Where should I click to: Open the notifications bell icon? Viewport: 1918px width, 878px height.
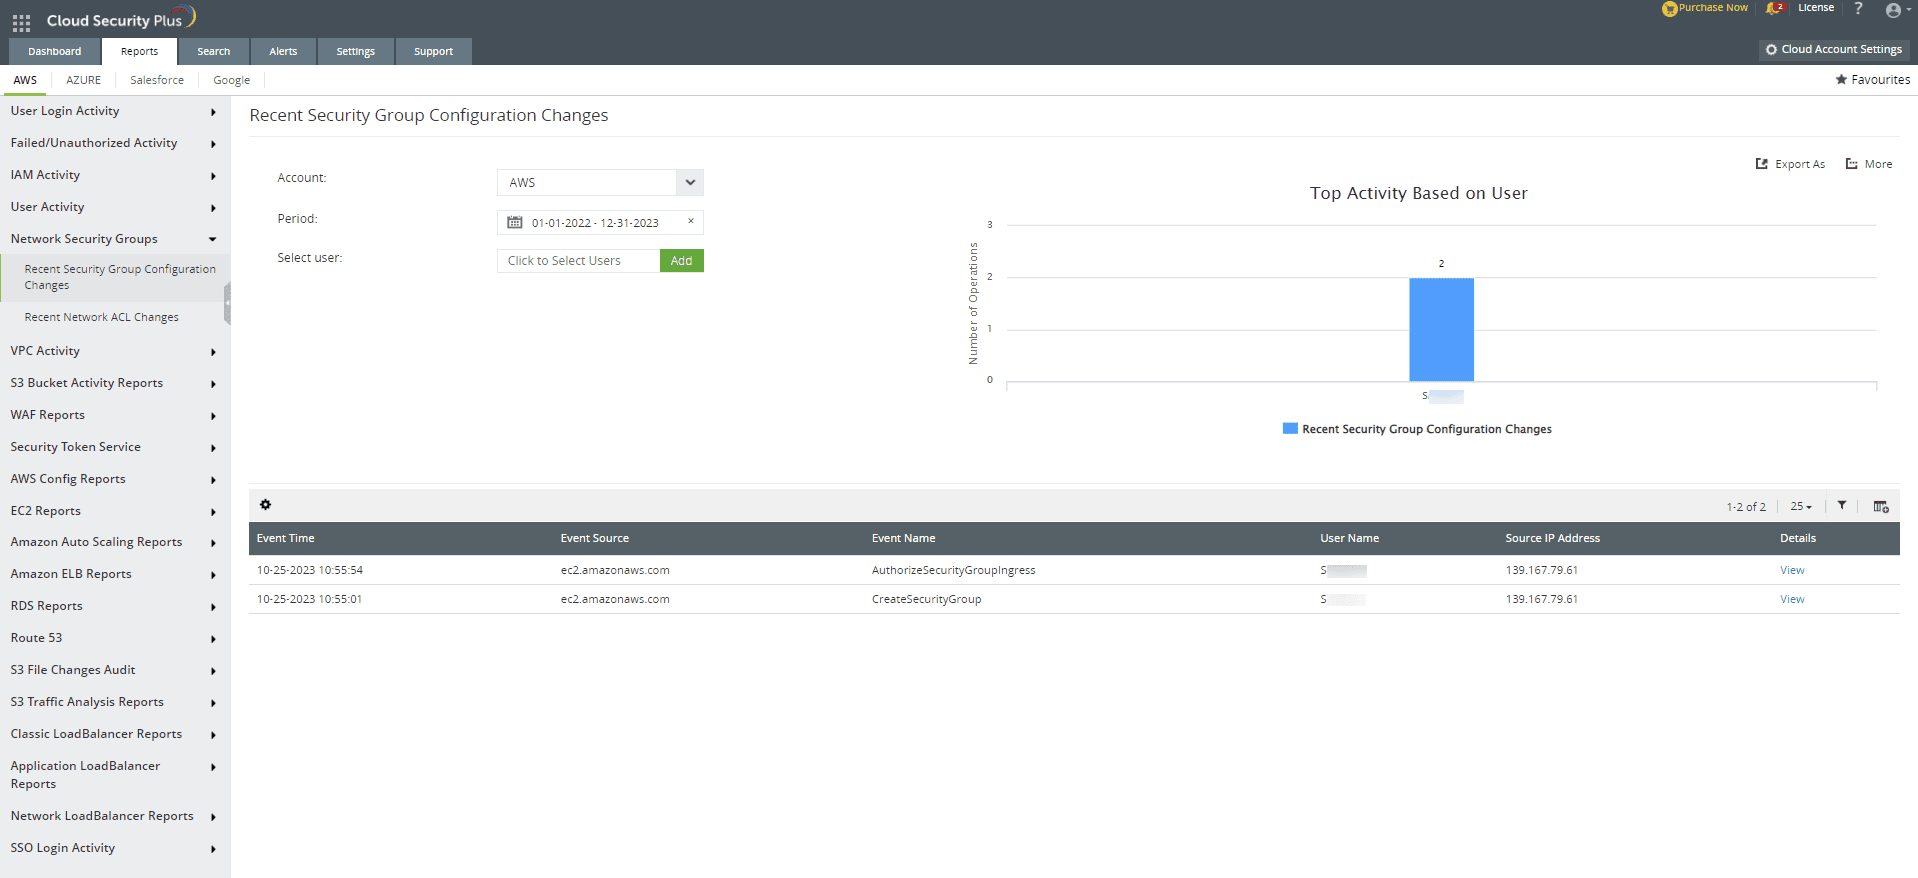(1774, 8)
